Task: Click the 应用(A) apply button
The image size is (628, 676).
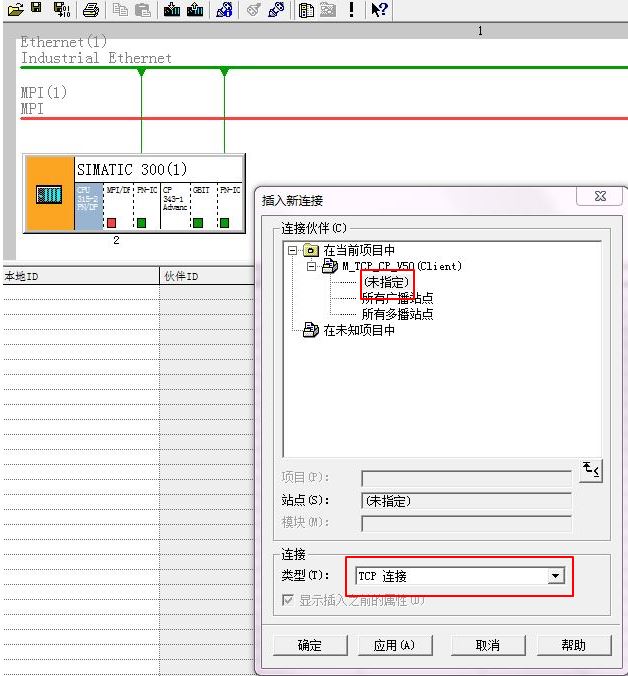Action: point(395,645)
